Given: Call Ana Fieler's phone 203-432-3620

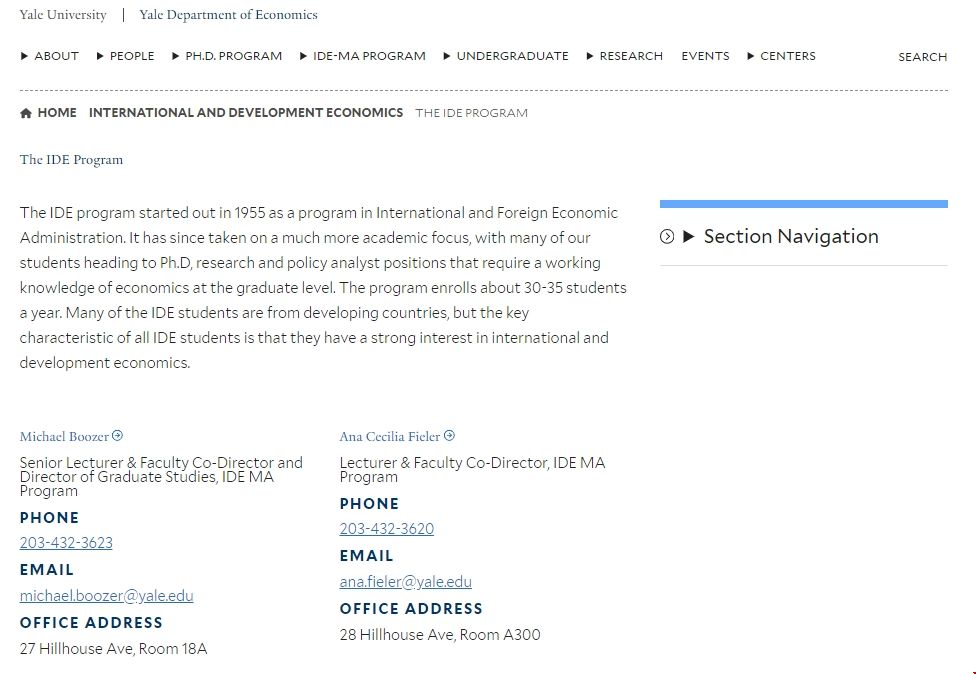Looking at the screenshot, I should (x=387, y=529).
